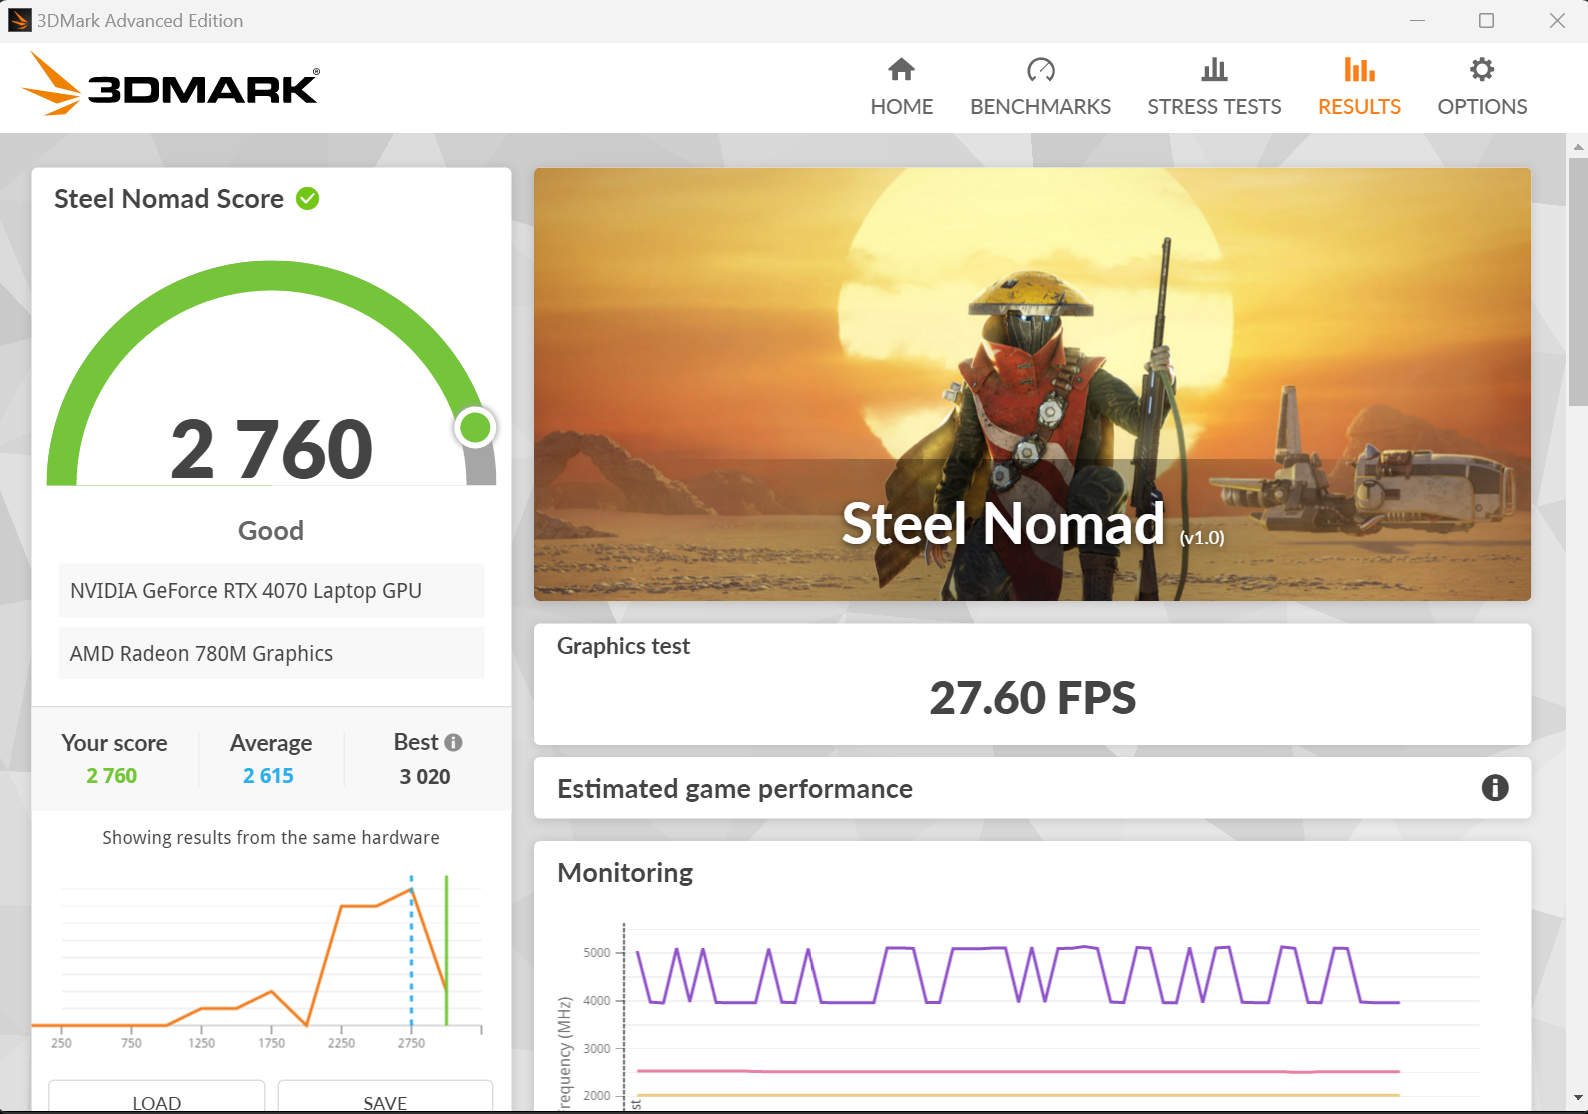Click the scrollbar down arrow
Image resolution: width=1588 pixels, height=1114 pixels.
click(x=1578, y=1097)
